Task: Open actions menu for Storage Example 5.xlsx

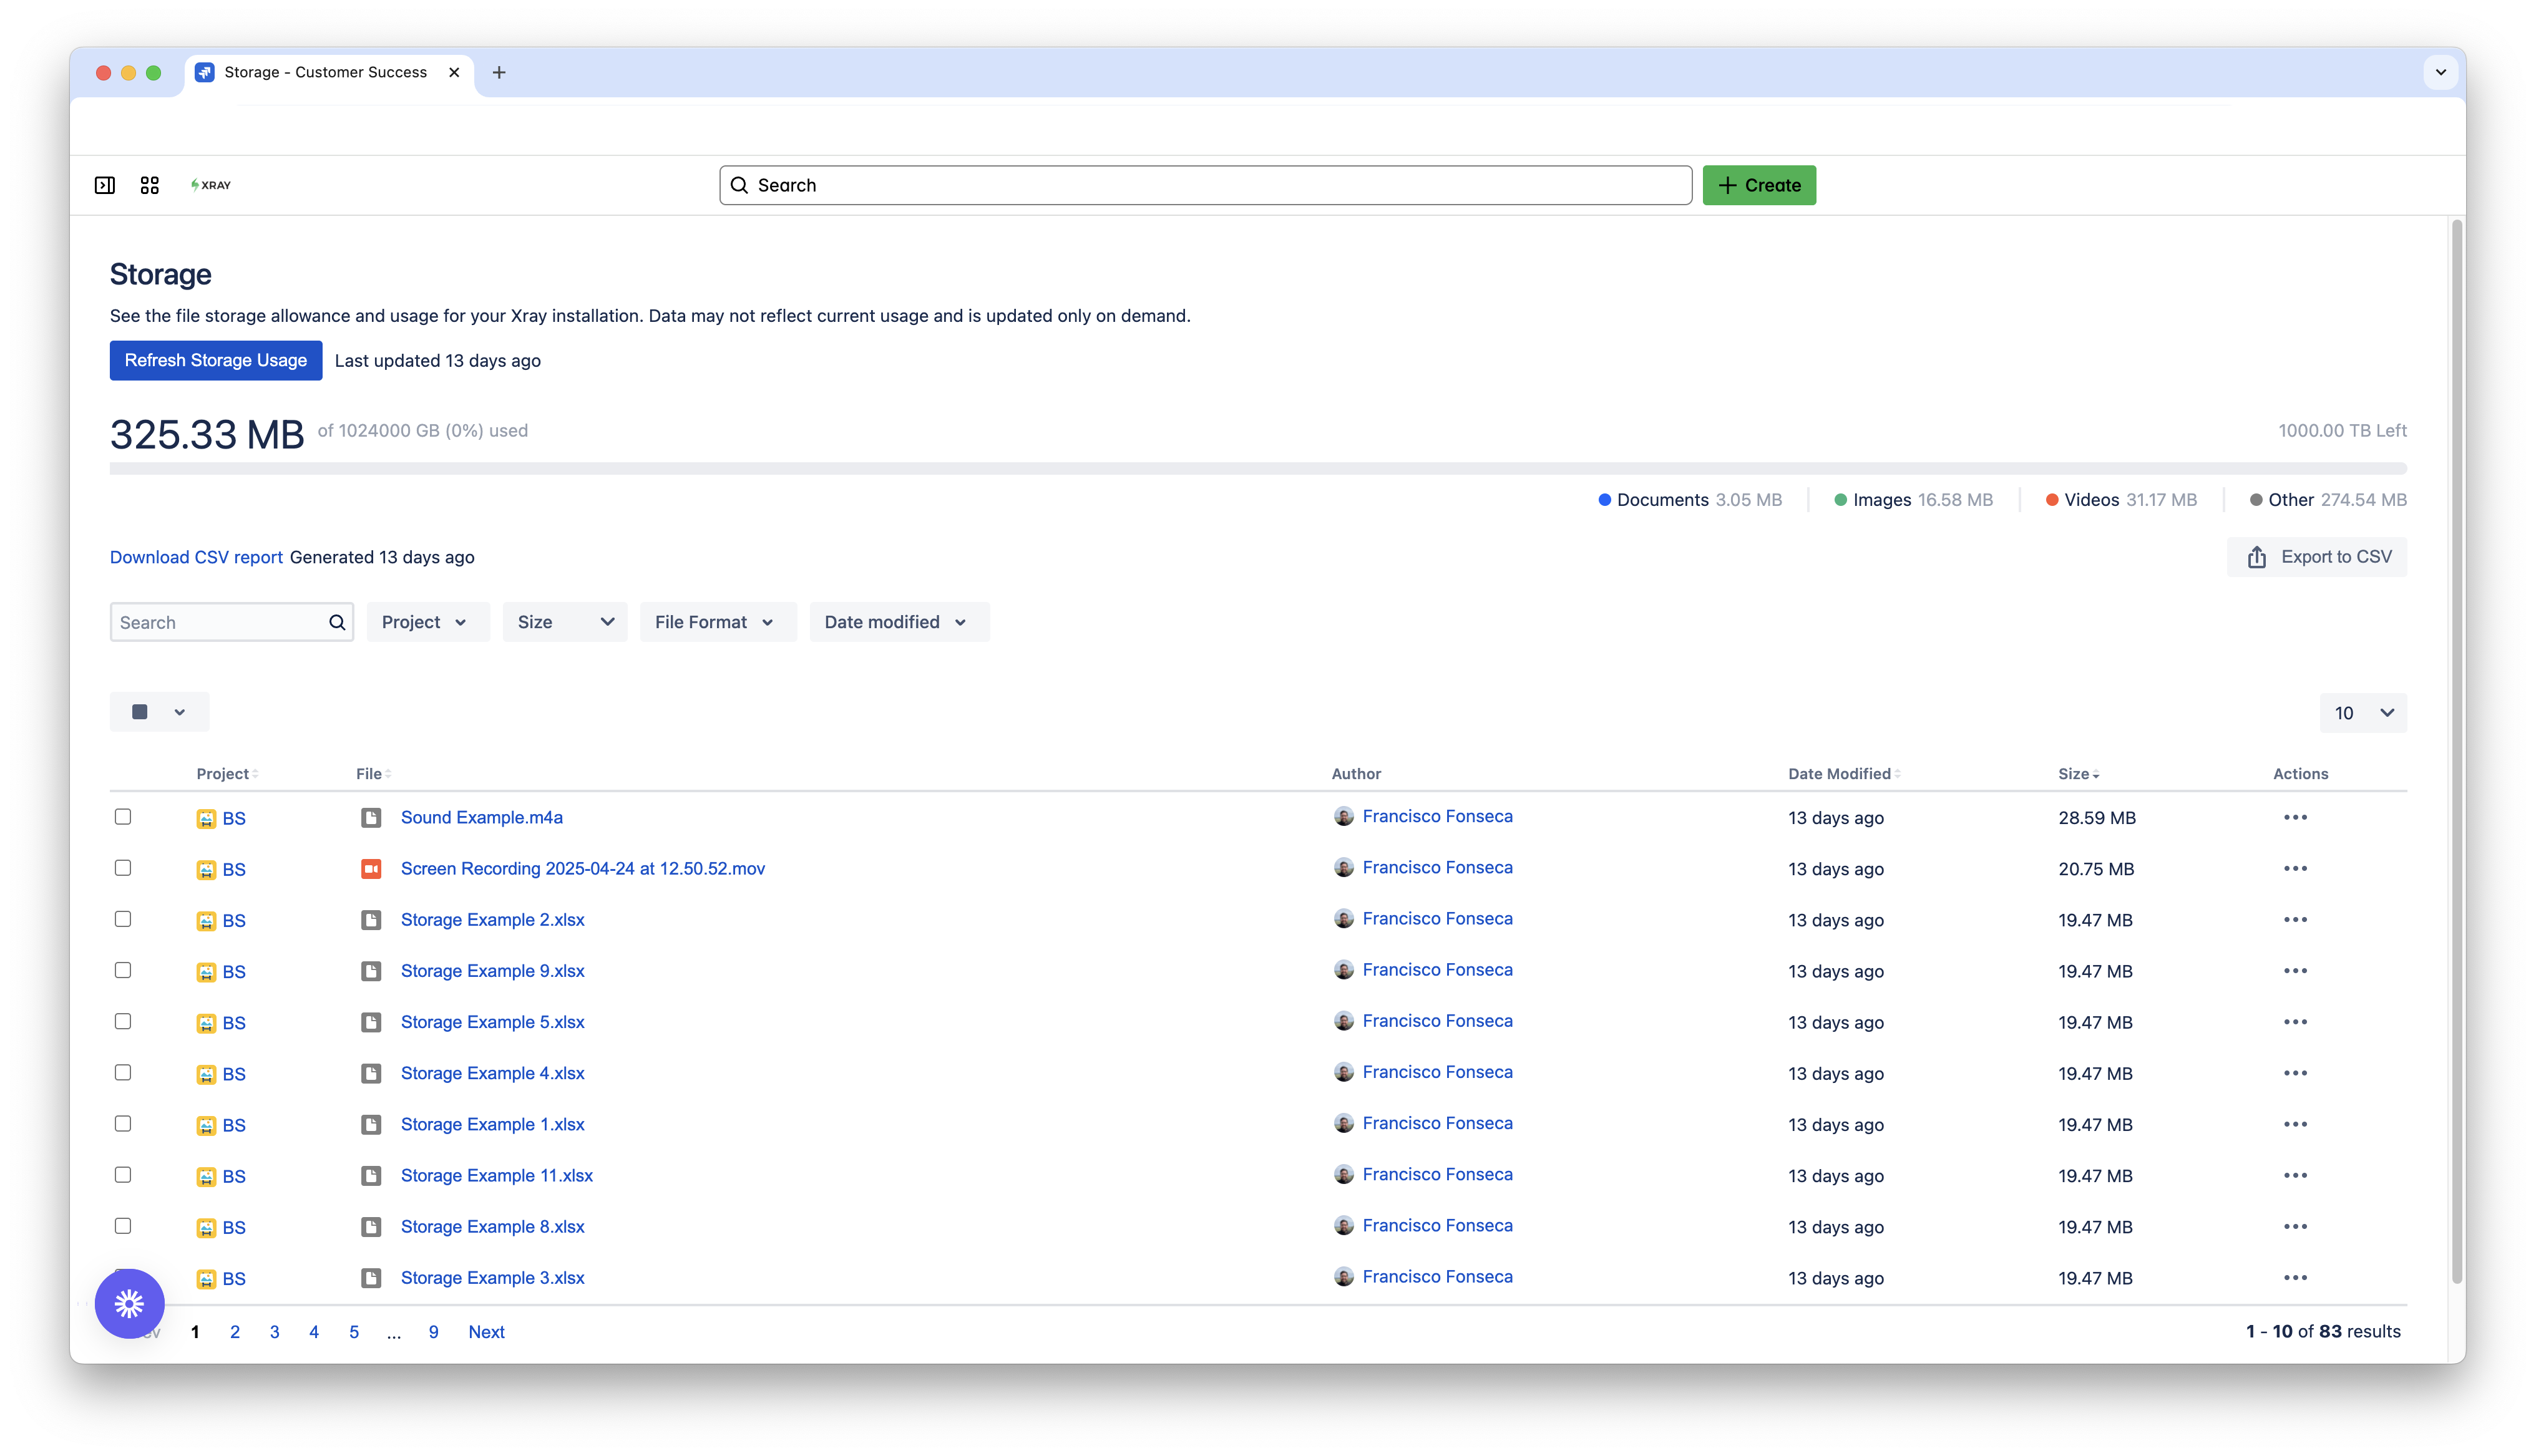Action: pos(2295,1022)
